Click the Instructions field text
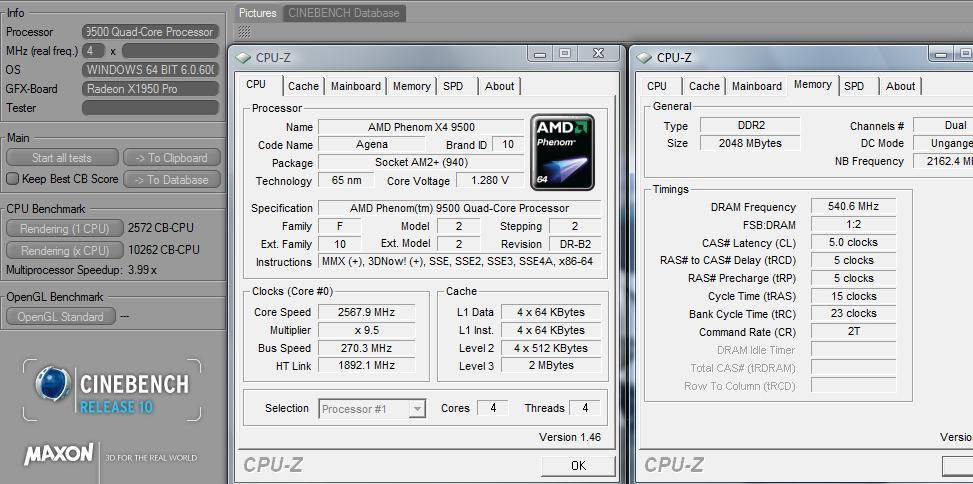 click(459, 262)
